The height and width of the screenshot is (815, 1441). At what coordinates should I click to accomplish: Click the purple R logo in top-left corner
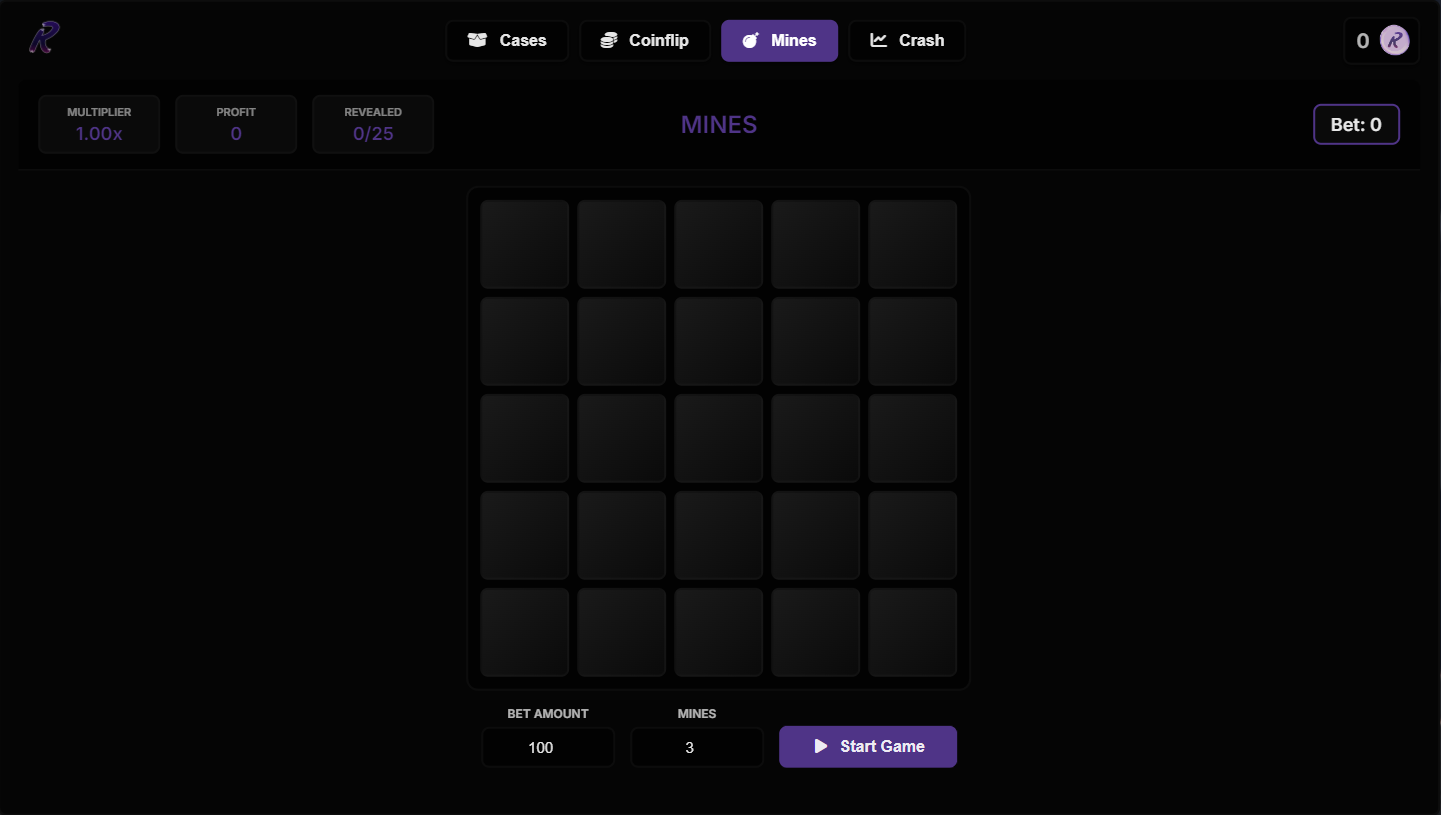click(44, 38)
